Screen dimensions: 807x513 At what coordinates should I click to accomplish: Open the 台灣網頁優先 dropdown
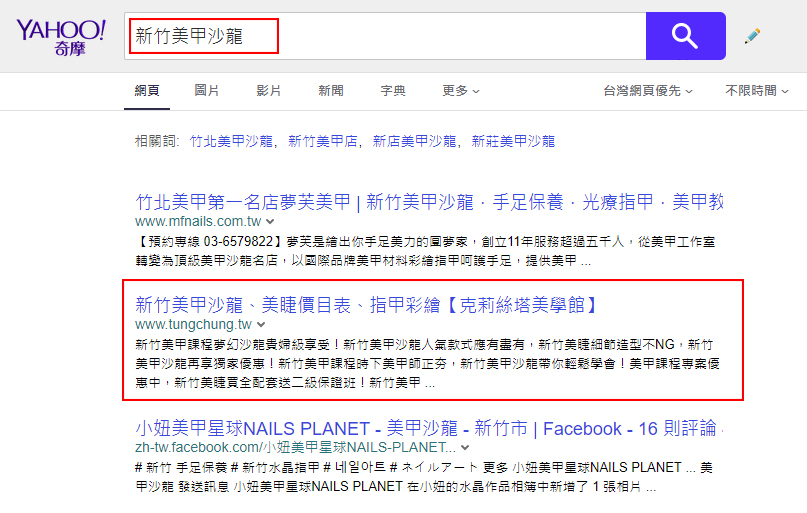648,91
